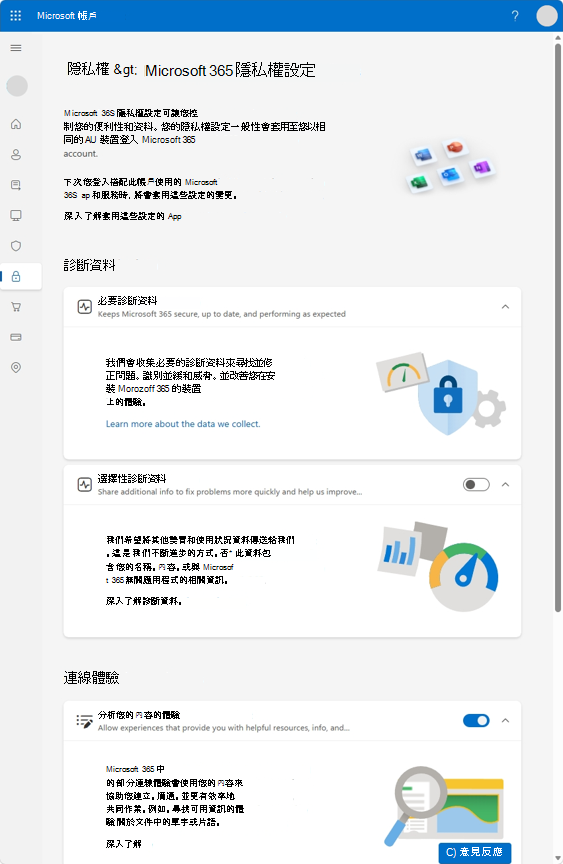The height and width of the screenshot is (864, 563).
Task: Click the 選擇性診斷資料 pulse icon
Action: (84, 485)
